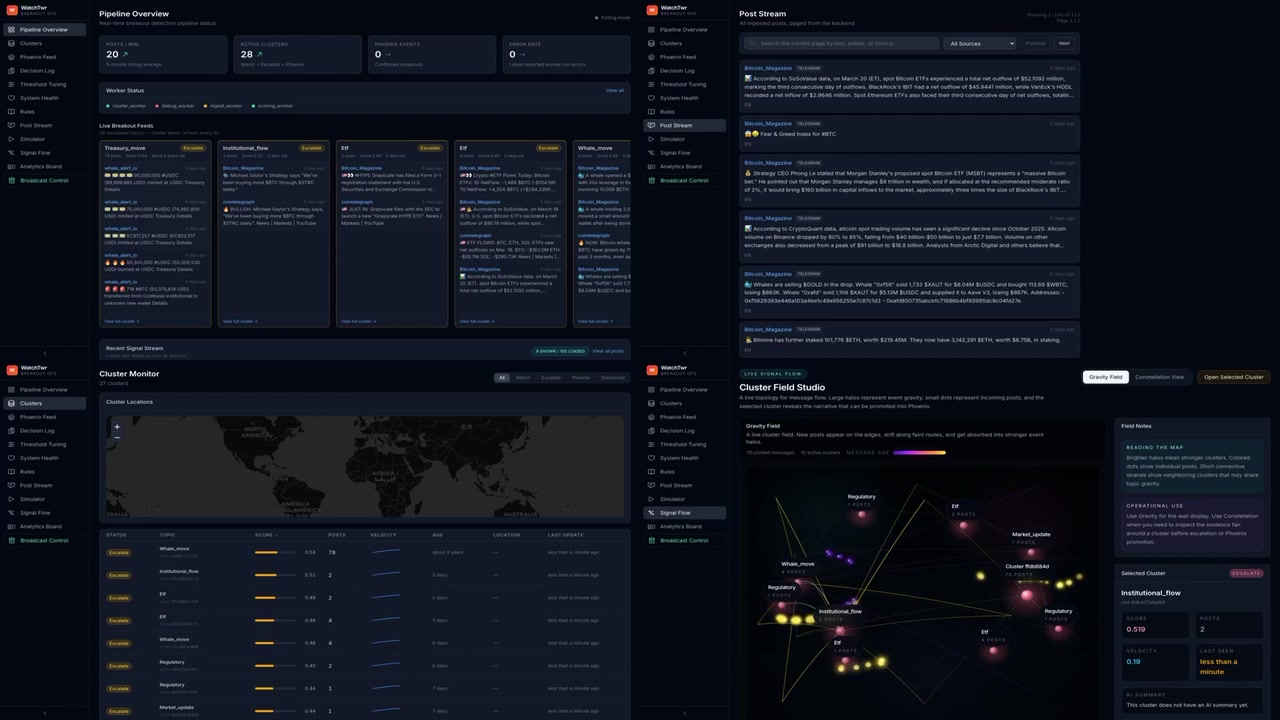
Task: Collapse the sidebar in Cluster Monitor window
Action: (x=44, y=713)
